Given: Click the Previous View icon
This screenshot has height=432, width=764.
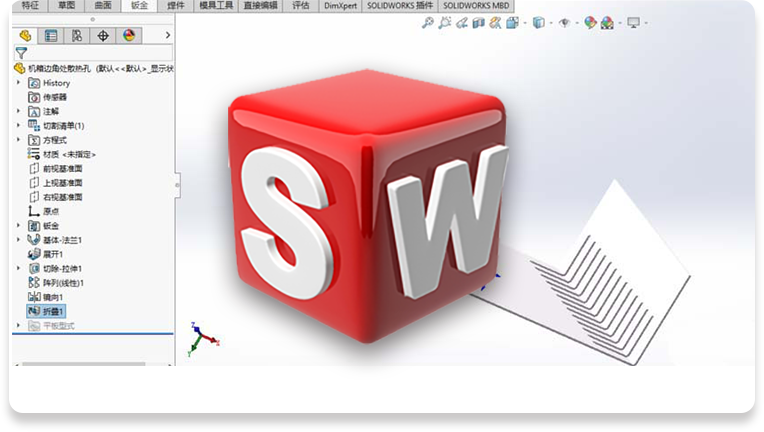Looking at the screenshot, I should point(461,23).
